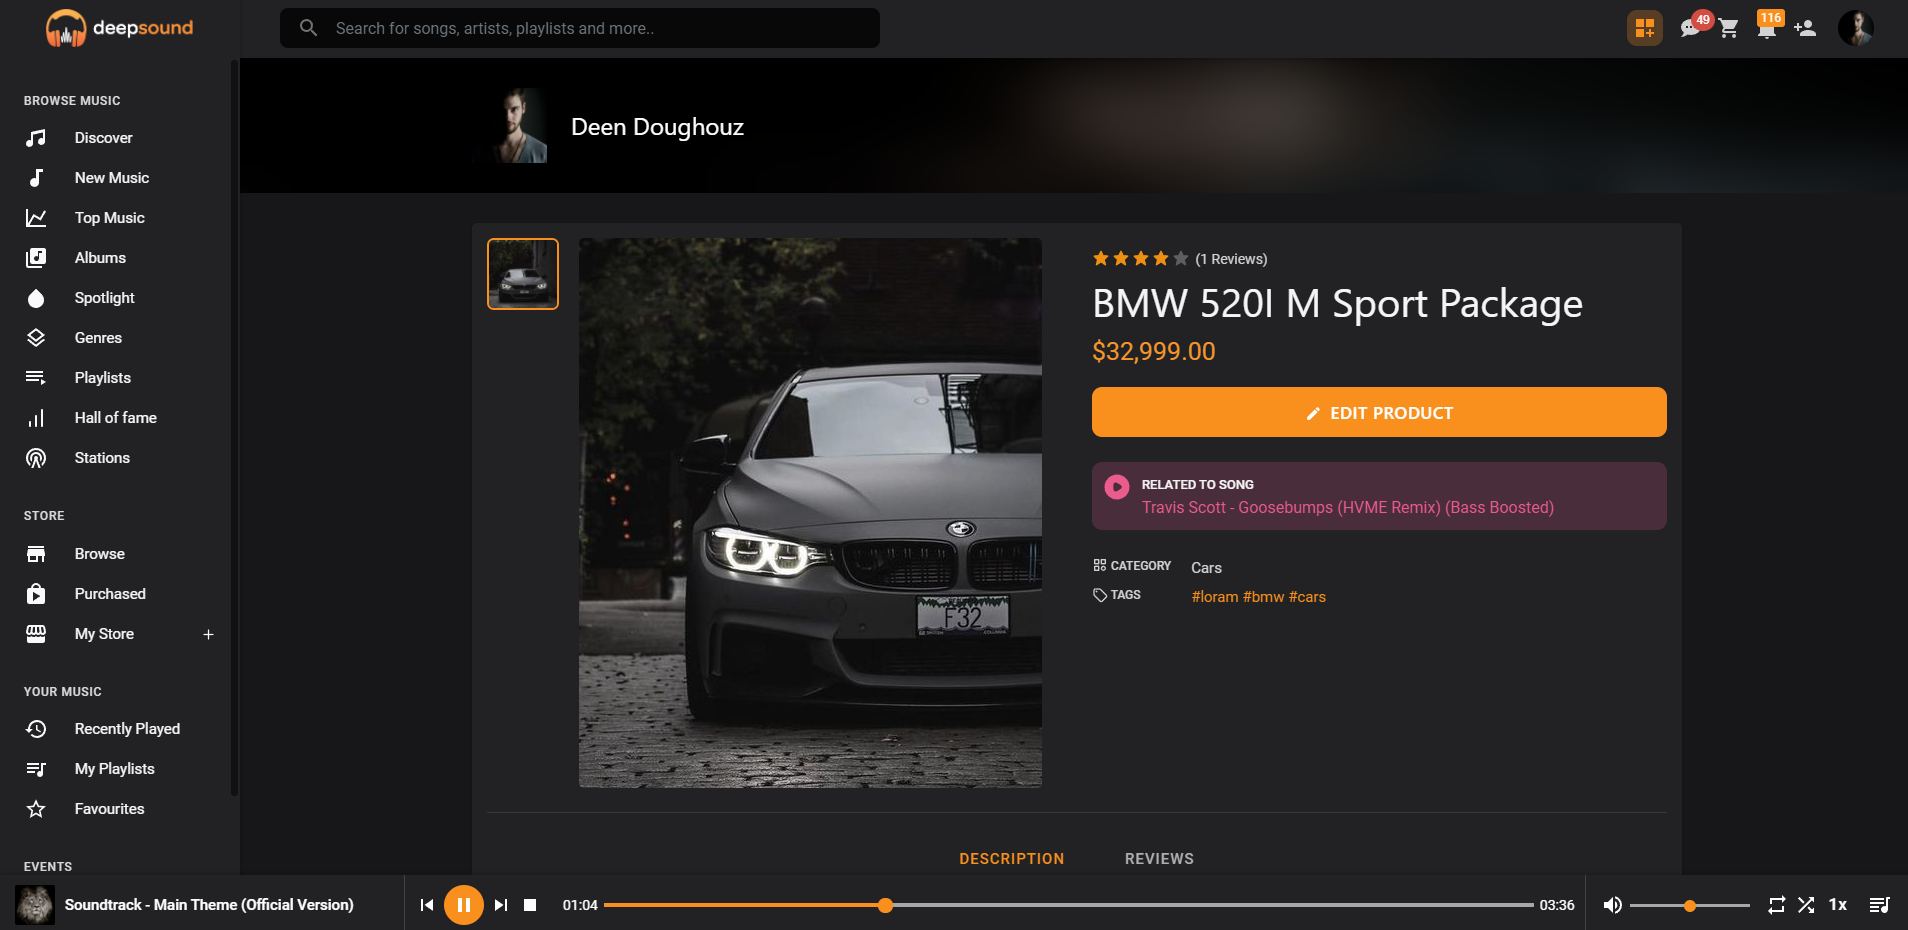Viewport: 1908px width, 930px height.
Task: Seek in the track progress bar
Action: click(x=1068, y=905)
